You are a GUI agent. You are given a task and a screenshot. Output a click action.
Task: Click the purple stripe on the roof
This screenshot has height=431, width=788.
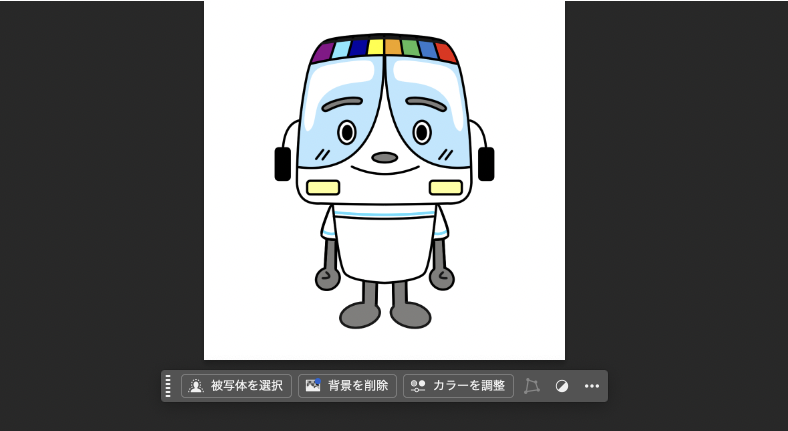pyautogui.click(x=323, y=52)
